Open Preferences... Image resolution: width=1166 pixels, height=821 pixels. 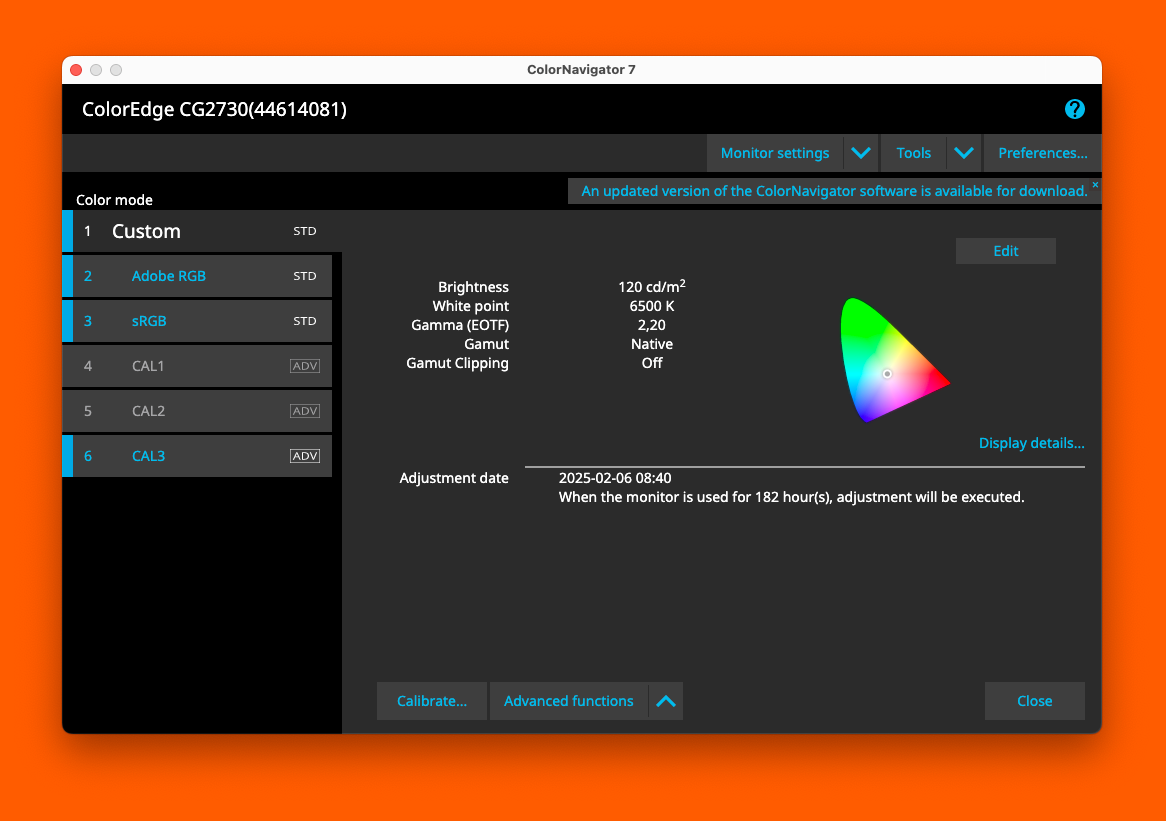1043,153
